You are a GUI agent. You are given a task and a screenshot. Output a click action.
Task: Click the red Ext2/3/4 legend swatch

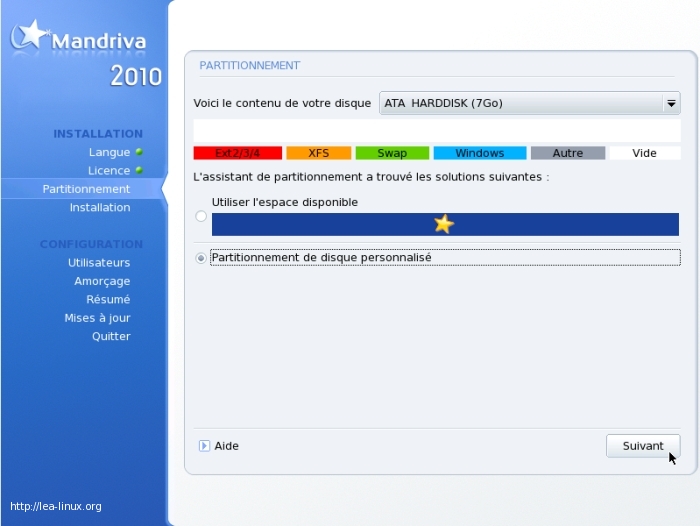tap(237, 153)
